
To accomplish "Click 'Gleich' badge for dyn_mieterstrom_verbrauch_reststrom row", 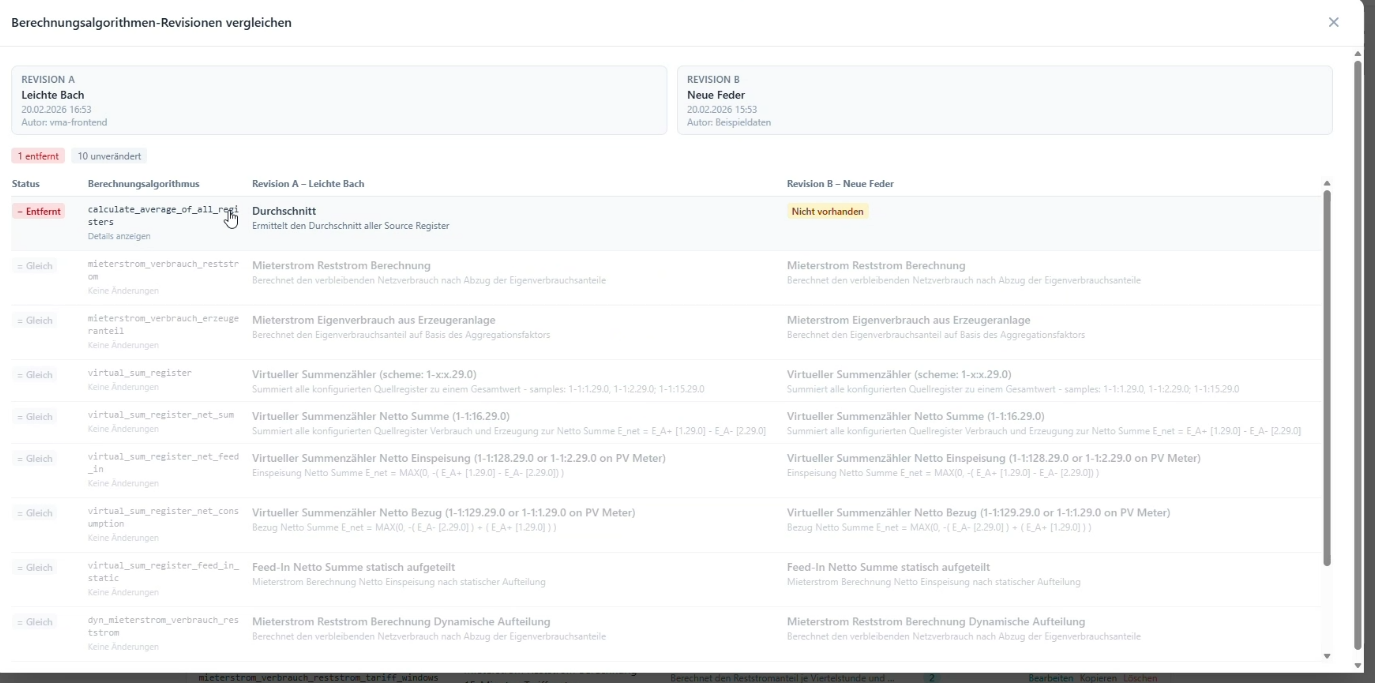I will [35, 622].
